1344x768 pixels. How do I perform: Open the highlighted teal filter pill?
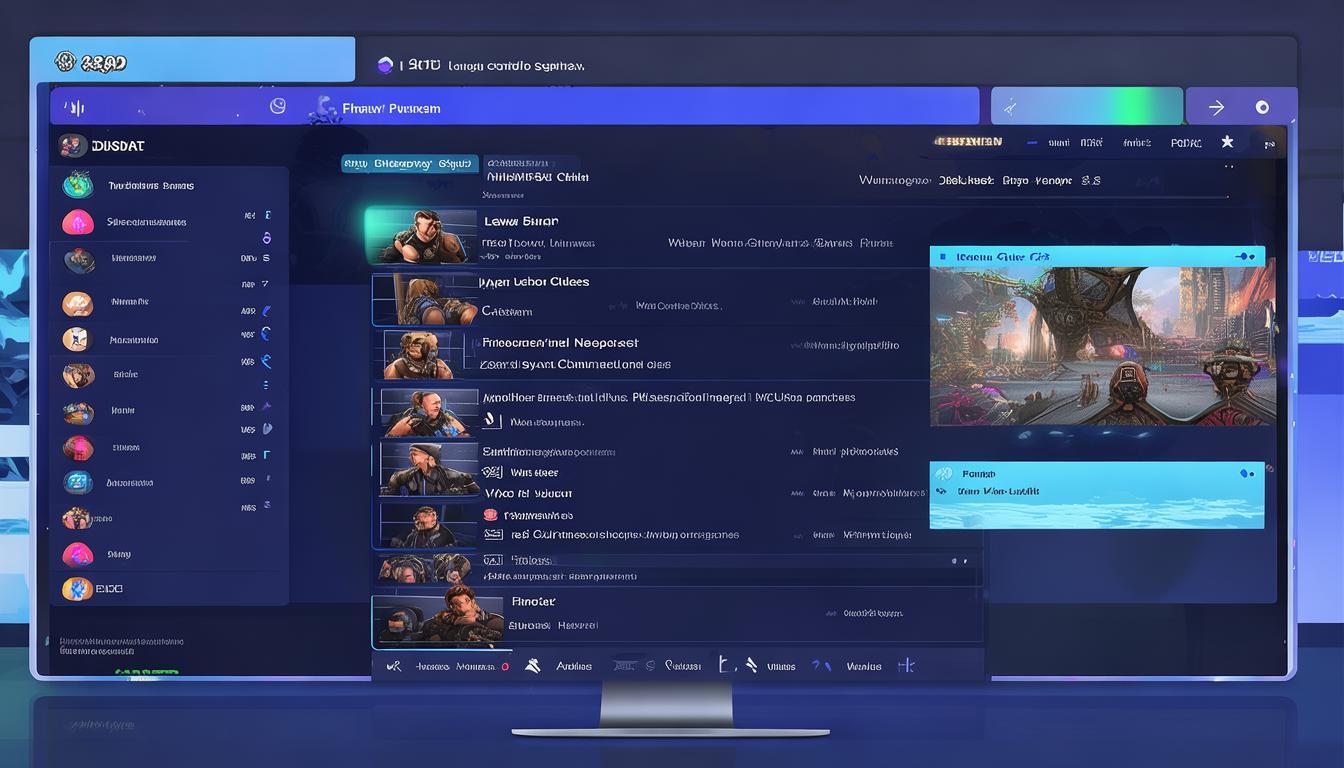coord(408,163)
